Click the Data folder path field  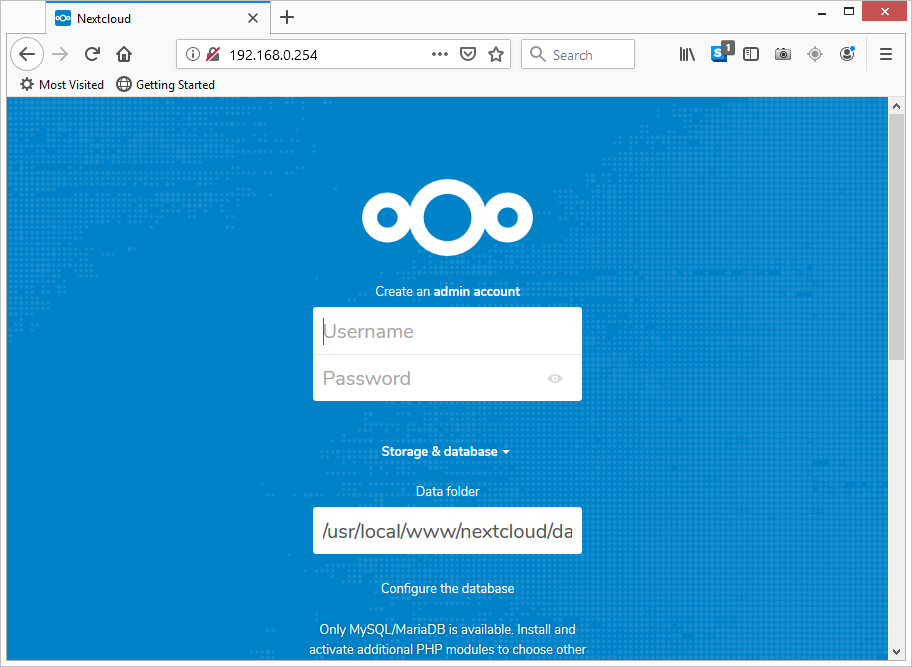coord(447,530)
